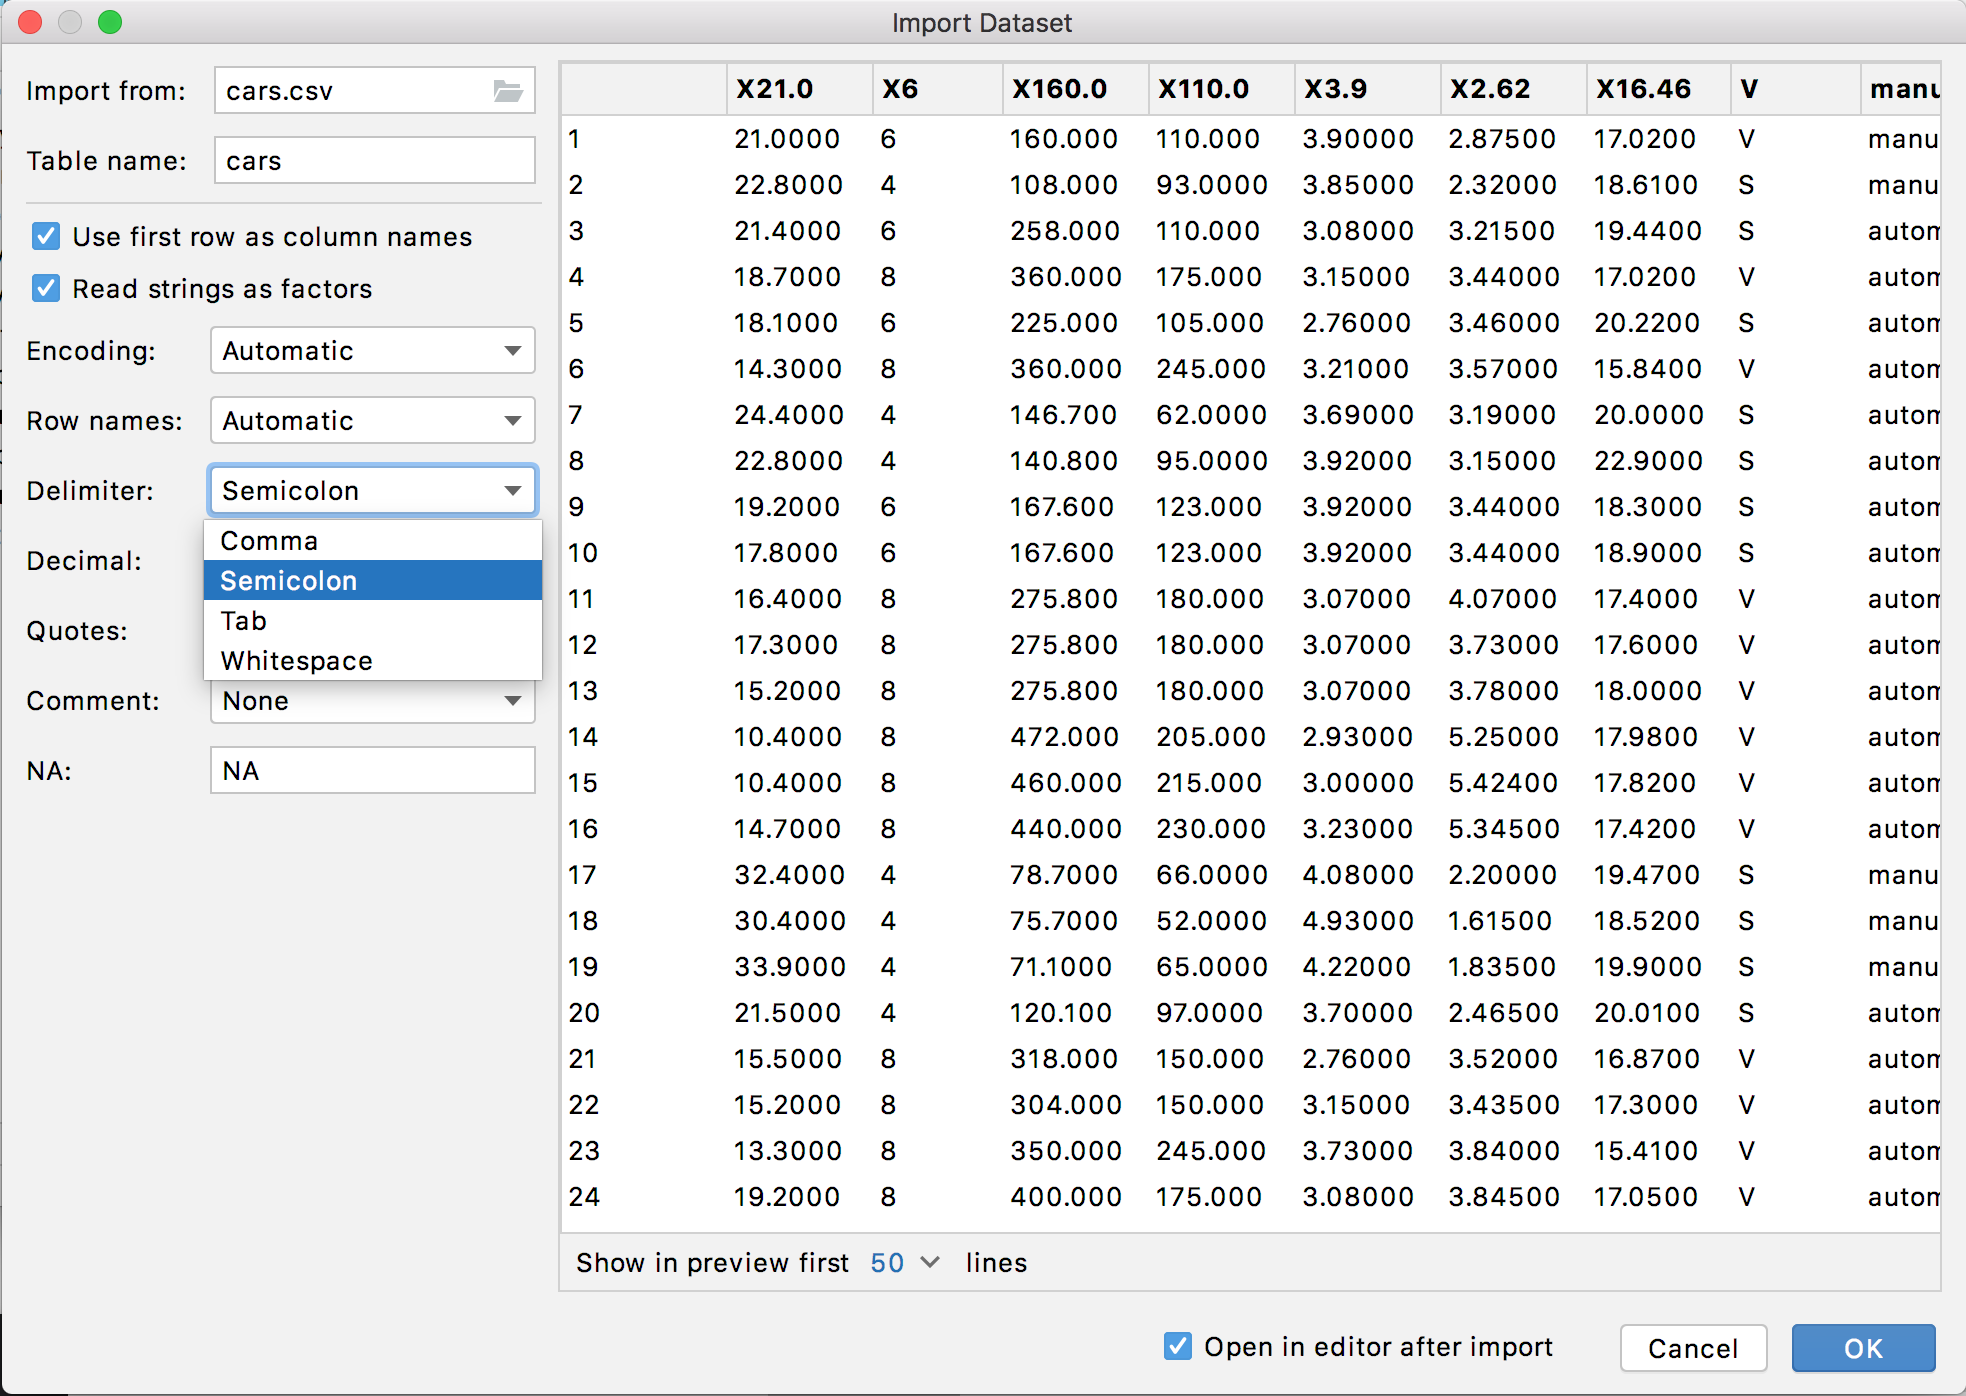
Task: Disable Read strings as factors
Action: click(x=45, y=288)
